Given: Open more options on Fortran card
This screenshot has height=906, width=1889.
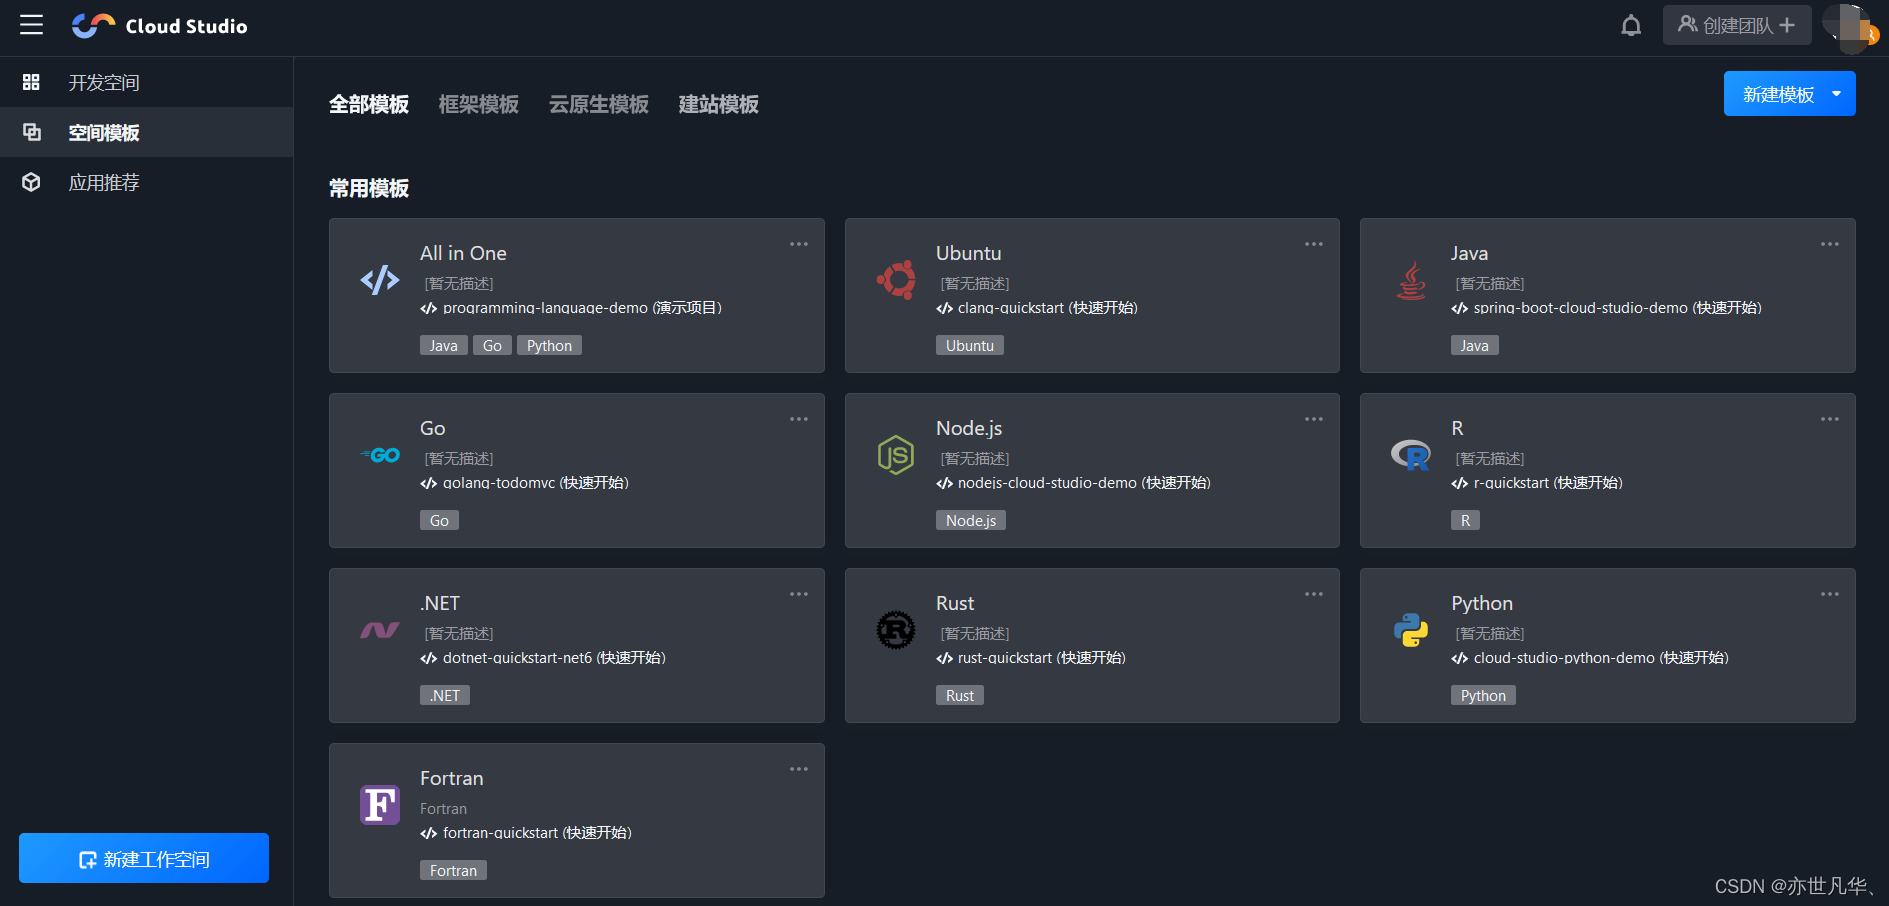Looking at the screenshot, I should point(799,769).
